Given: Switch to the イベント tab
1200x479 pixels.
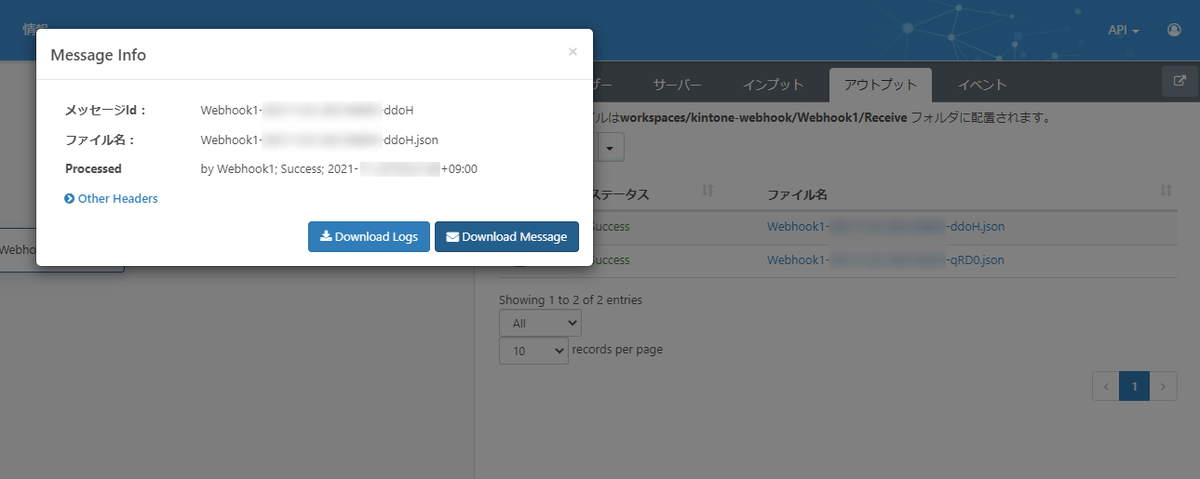Looking at the screenshot, I should (982, 85).
